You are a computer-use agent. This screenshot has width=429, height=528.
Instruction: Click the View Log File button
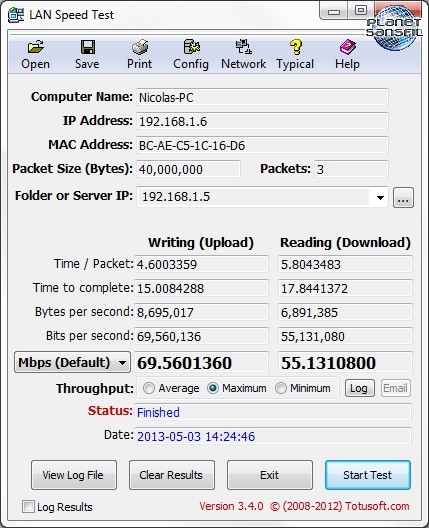(74, 475)
